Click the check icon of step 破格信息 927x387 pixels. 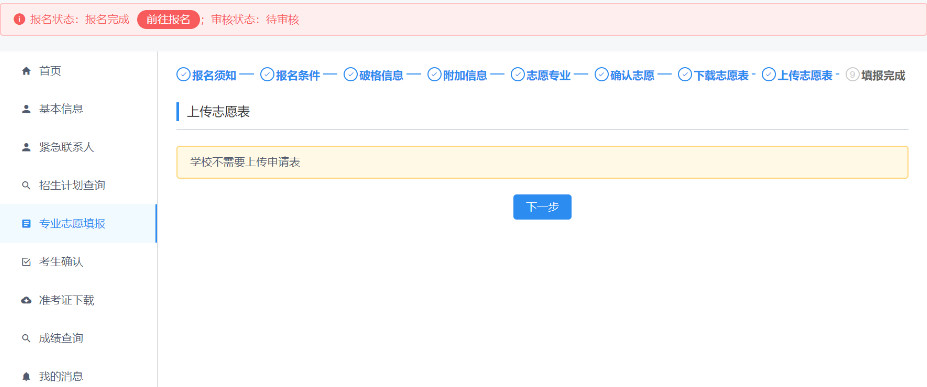(x=351, y=74)
